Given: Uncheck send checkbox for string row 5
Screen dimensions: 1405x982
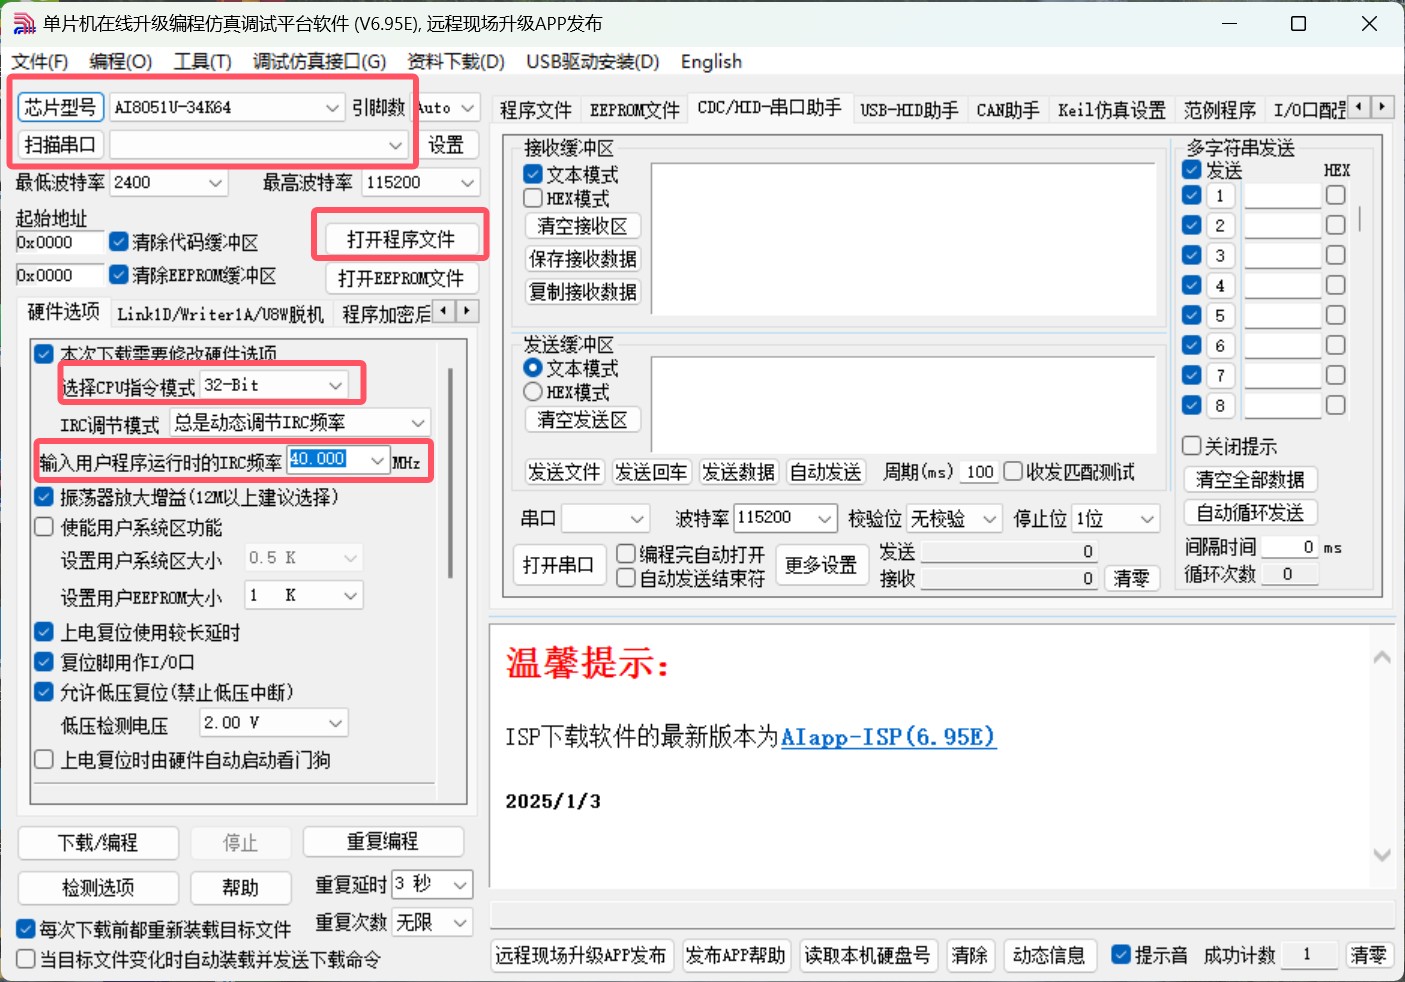Looking at the screenshot, I should pos(1191,315).
